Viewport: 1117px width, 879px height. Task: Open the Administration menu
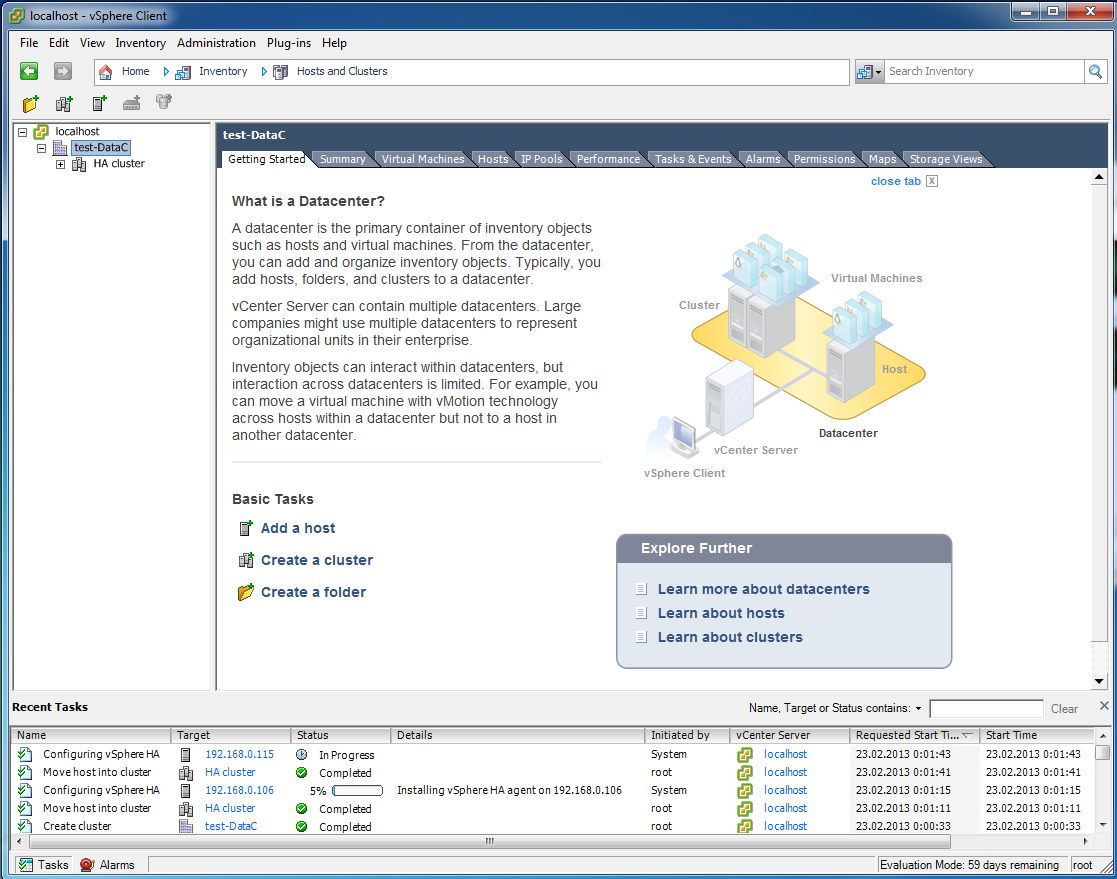coord(216,43)
